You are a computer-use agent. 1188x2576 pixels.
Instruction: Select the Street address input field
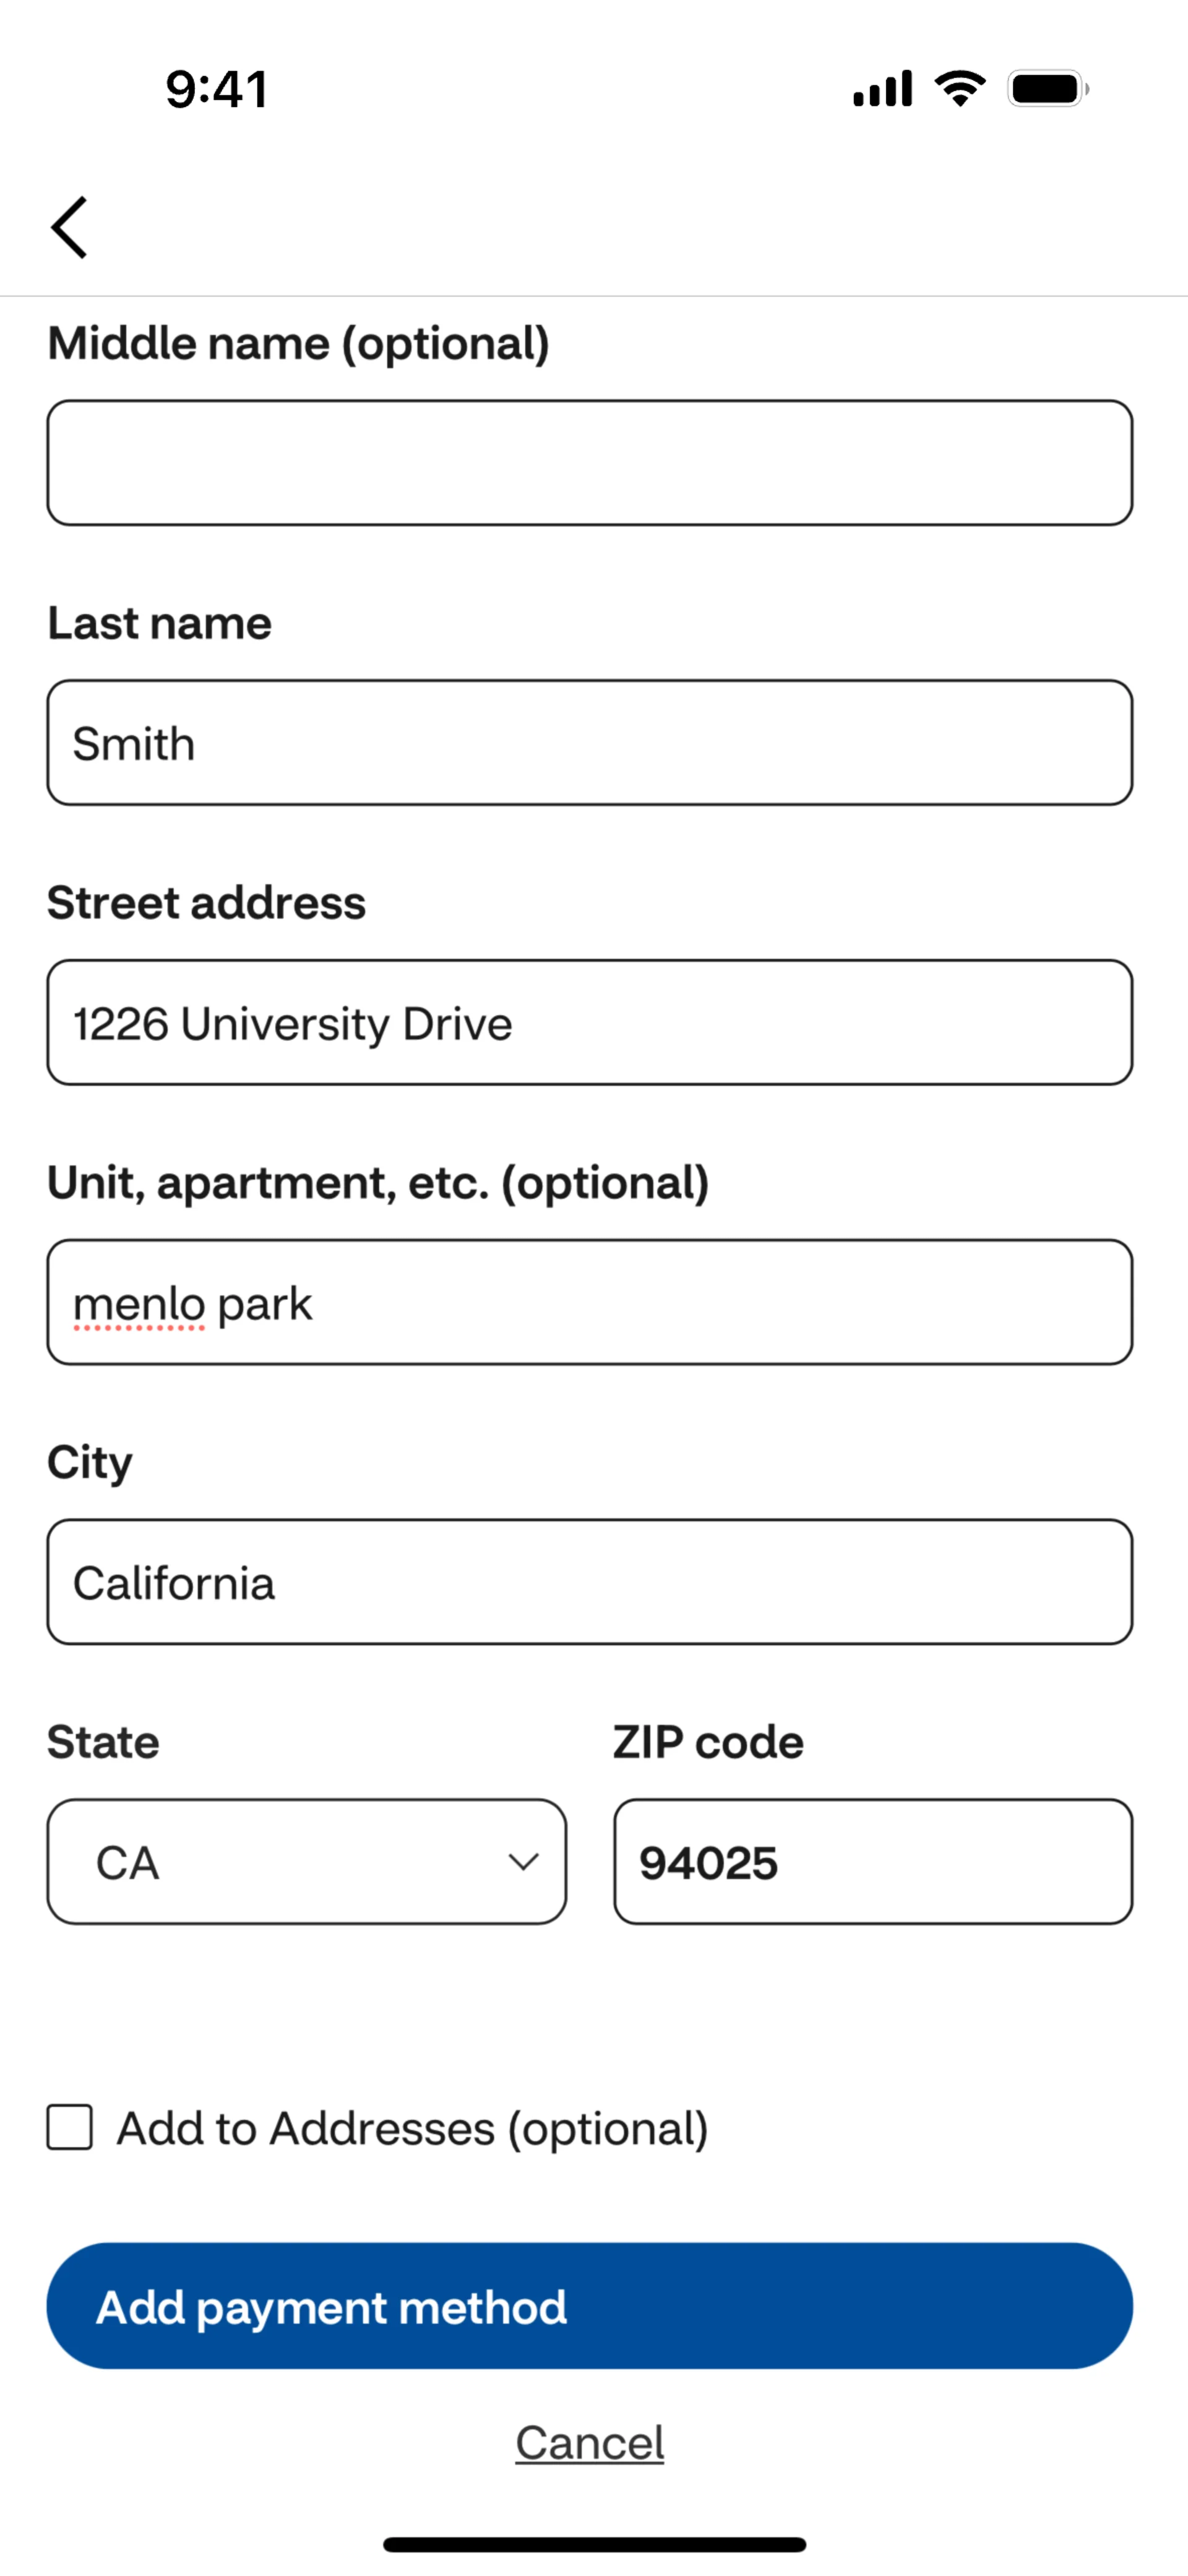(x=590, y=1023)
